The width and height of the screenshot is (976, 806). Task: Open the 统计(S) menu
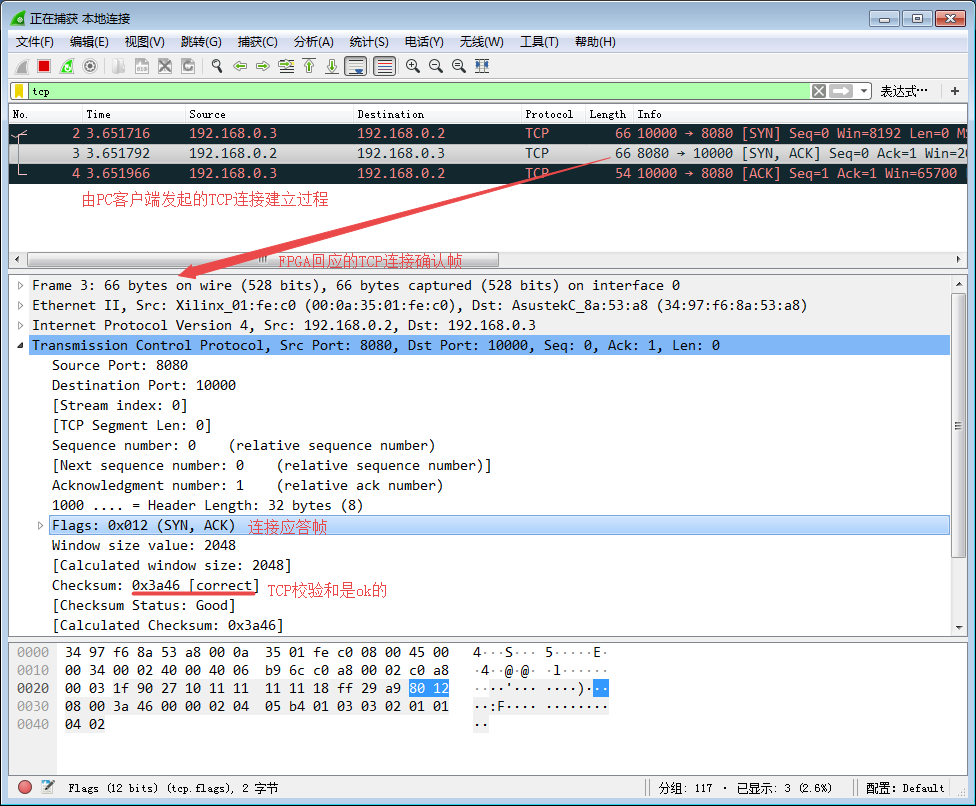click(x=368, y=41)
